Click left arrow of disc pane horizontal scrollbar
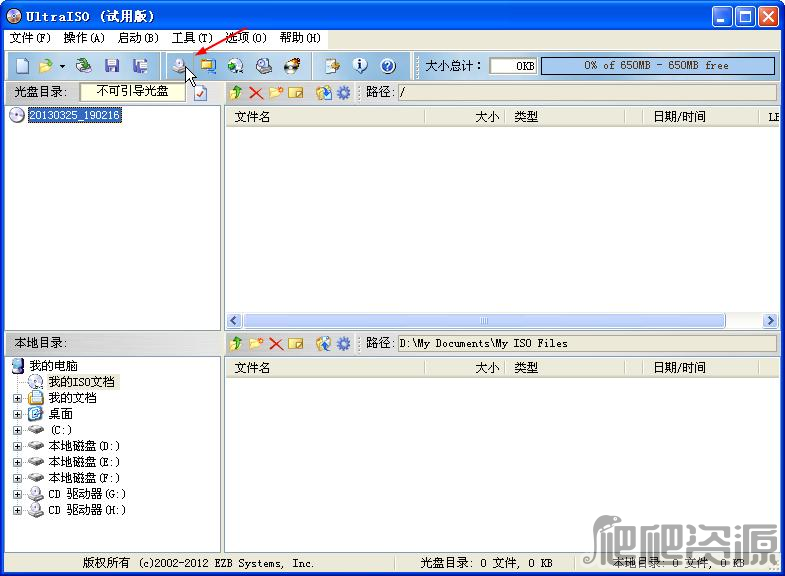 [234, 320]
